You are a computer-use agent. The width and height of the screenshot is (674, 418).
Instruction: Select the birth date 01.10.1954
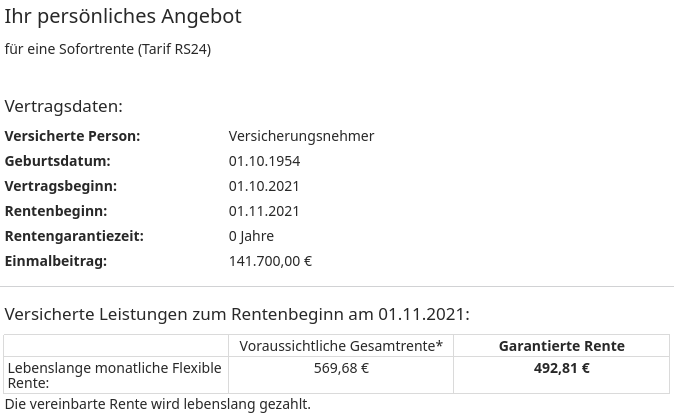(x=264, y=161)
